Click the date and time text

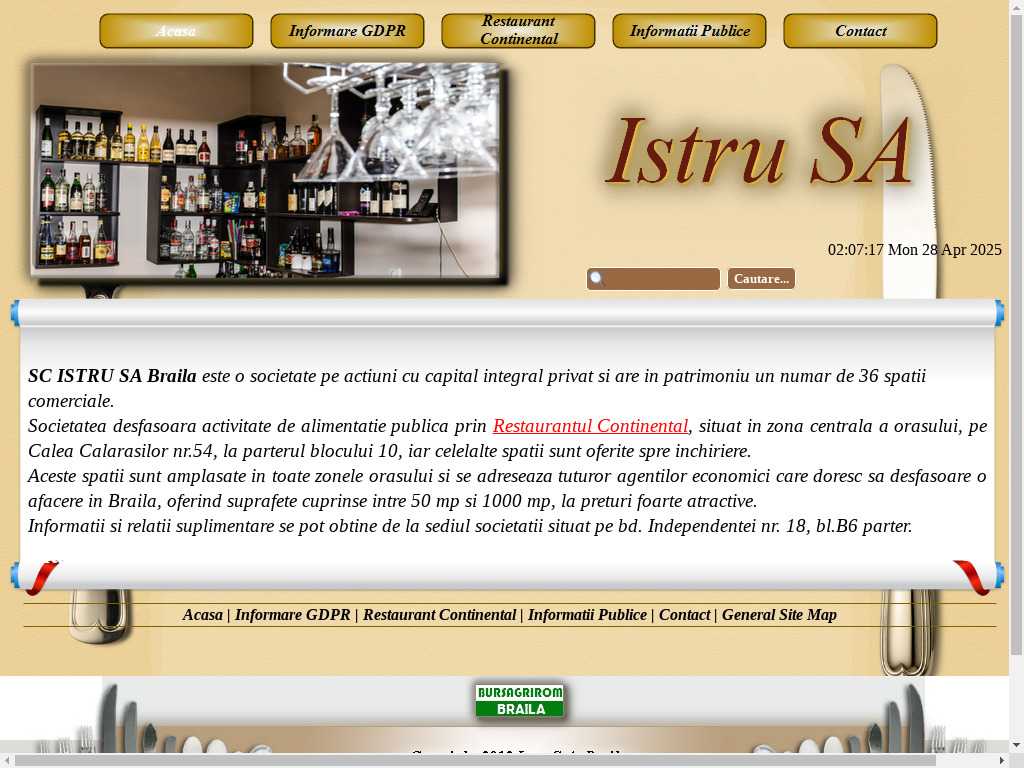[x=914, y=249]
